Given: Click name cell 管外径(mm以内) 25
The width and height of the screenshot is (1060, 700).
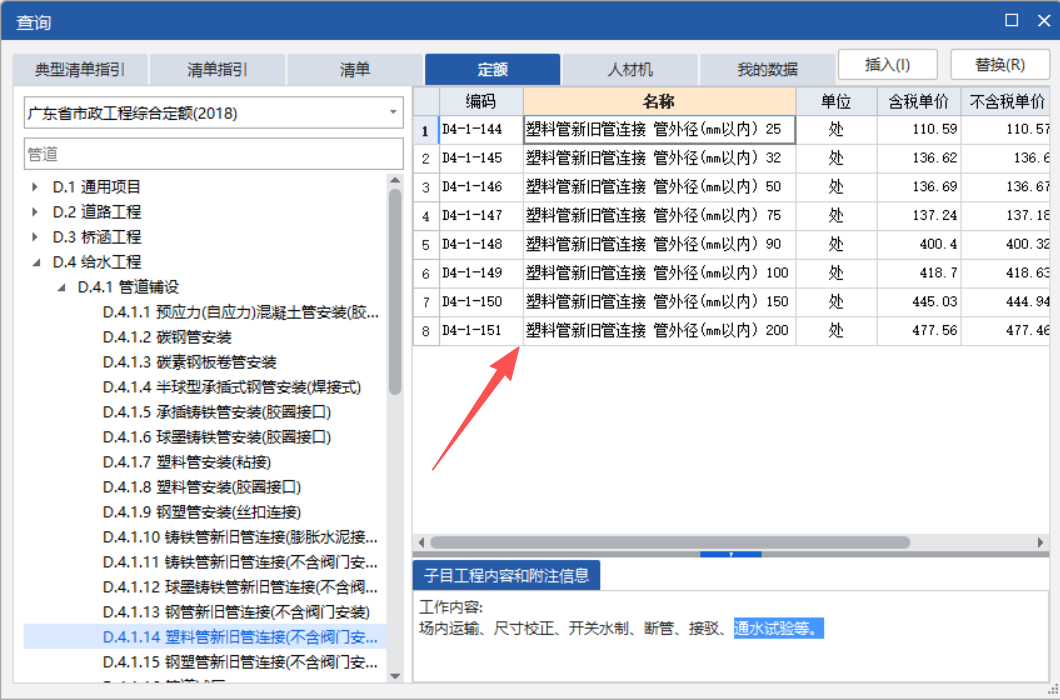Looking at the screenshot, I should click(x=660, y=129).
